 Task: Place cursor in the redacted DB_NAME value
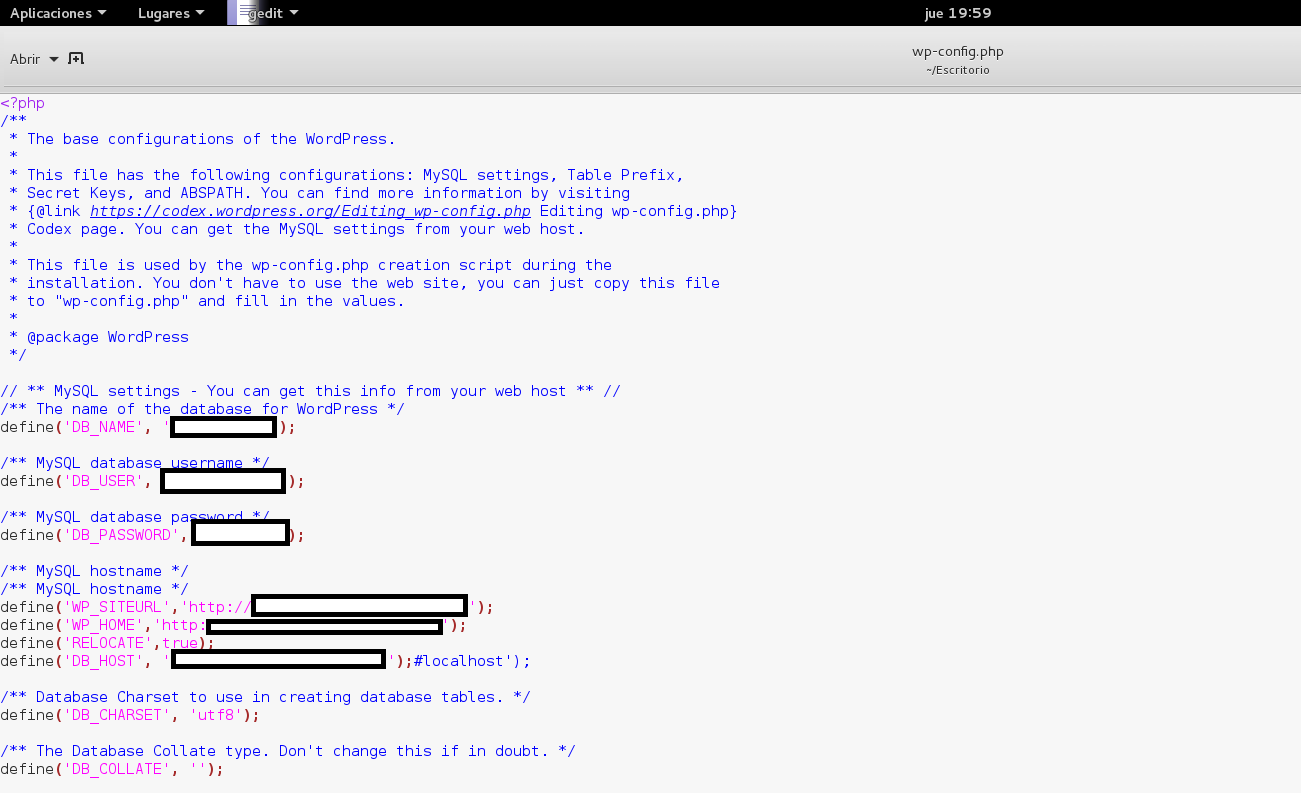[x=223, y=427]
